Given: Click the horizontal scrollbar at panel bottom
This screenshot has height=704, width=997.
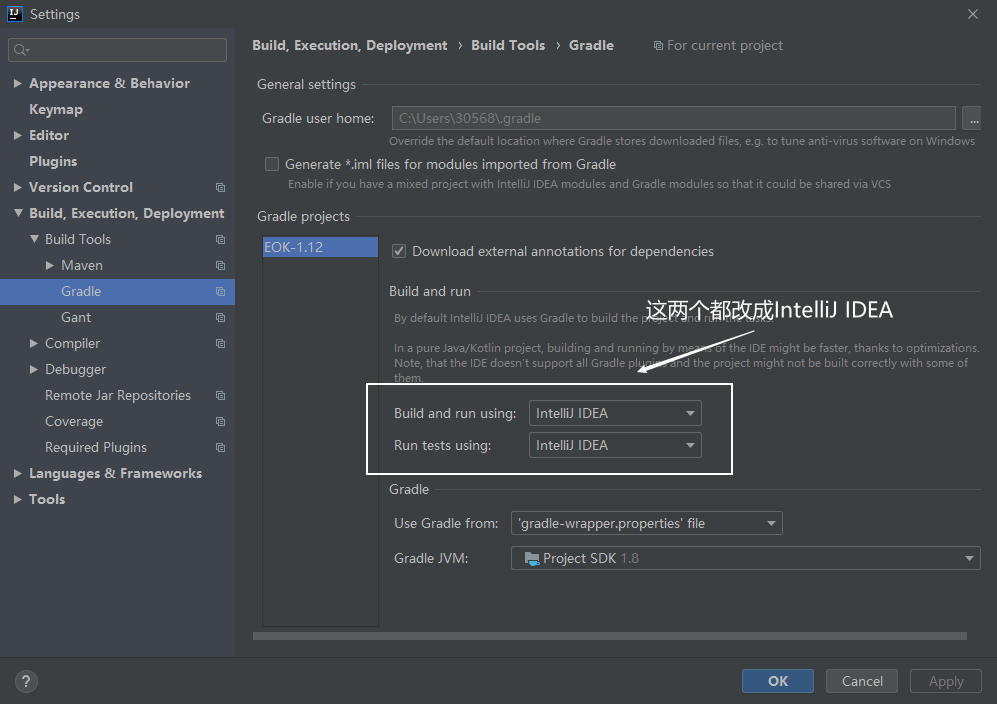Looking at the screenshot, I should pos(610,637).
